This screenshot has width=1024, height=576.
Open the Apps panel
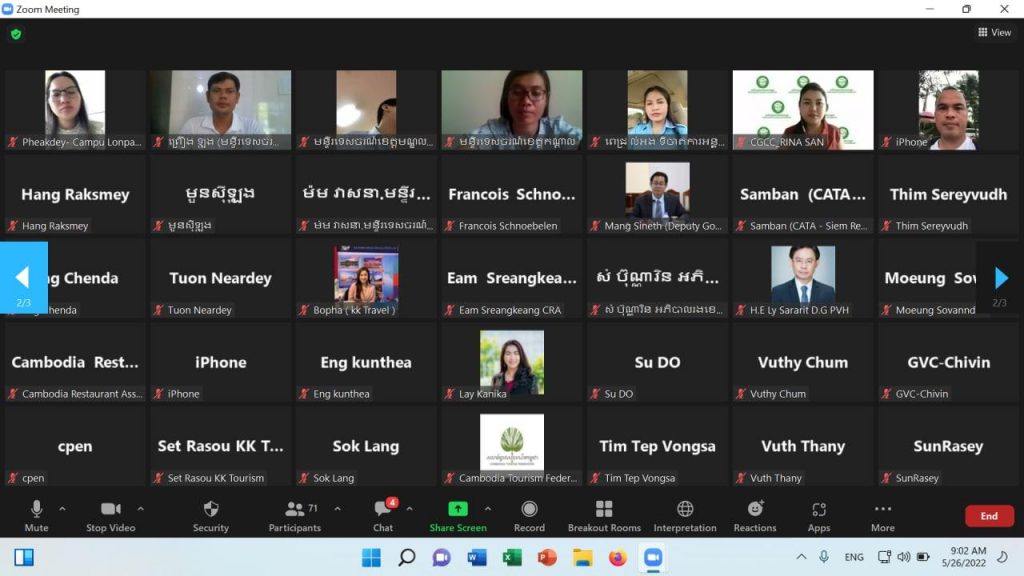pos(819,515)
